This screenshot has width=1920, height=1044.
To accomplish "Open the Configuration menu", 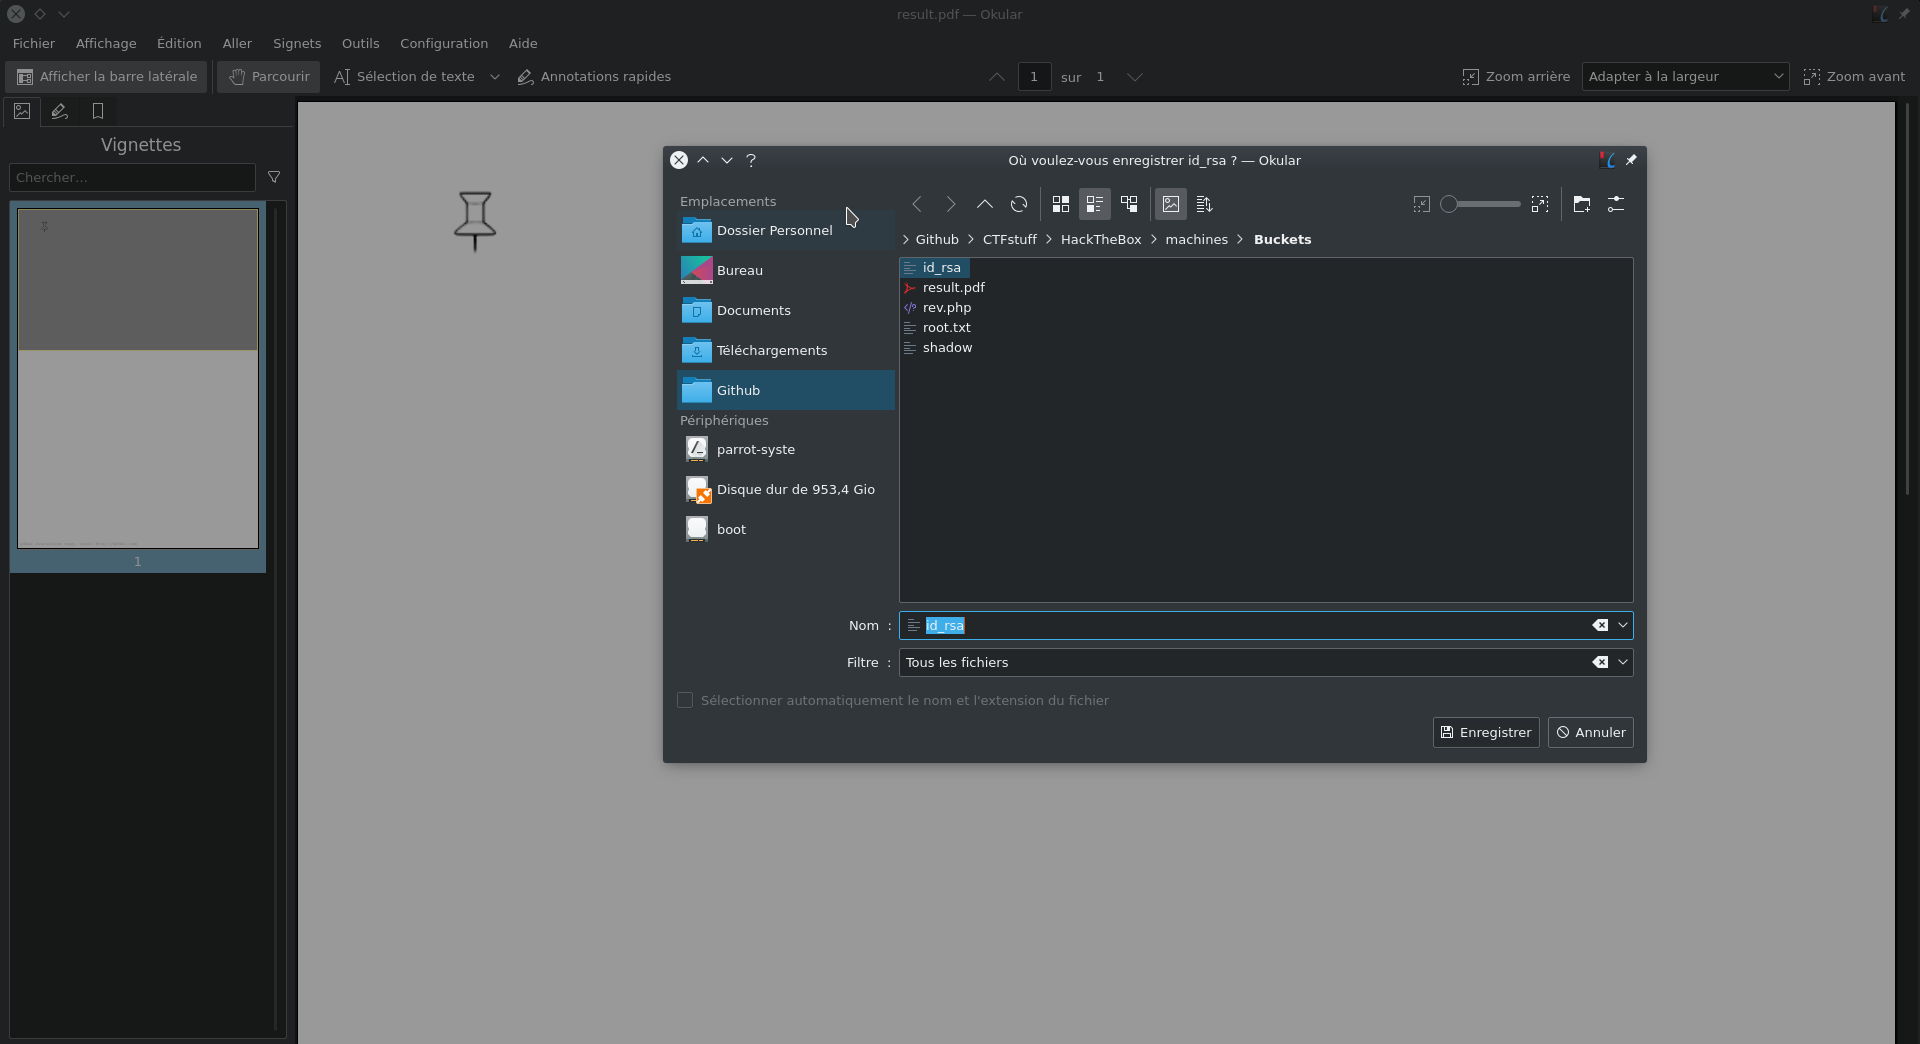I will [x=444, y=43].
